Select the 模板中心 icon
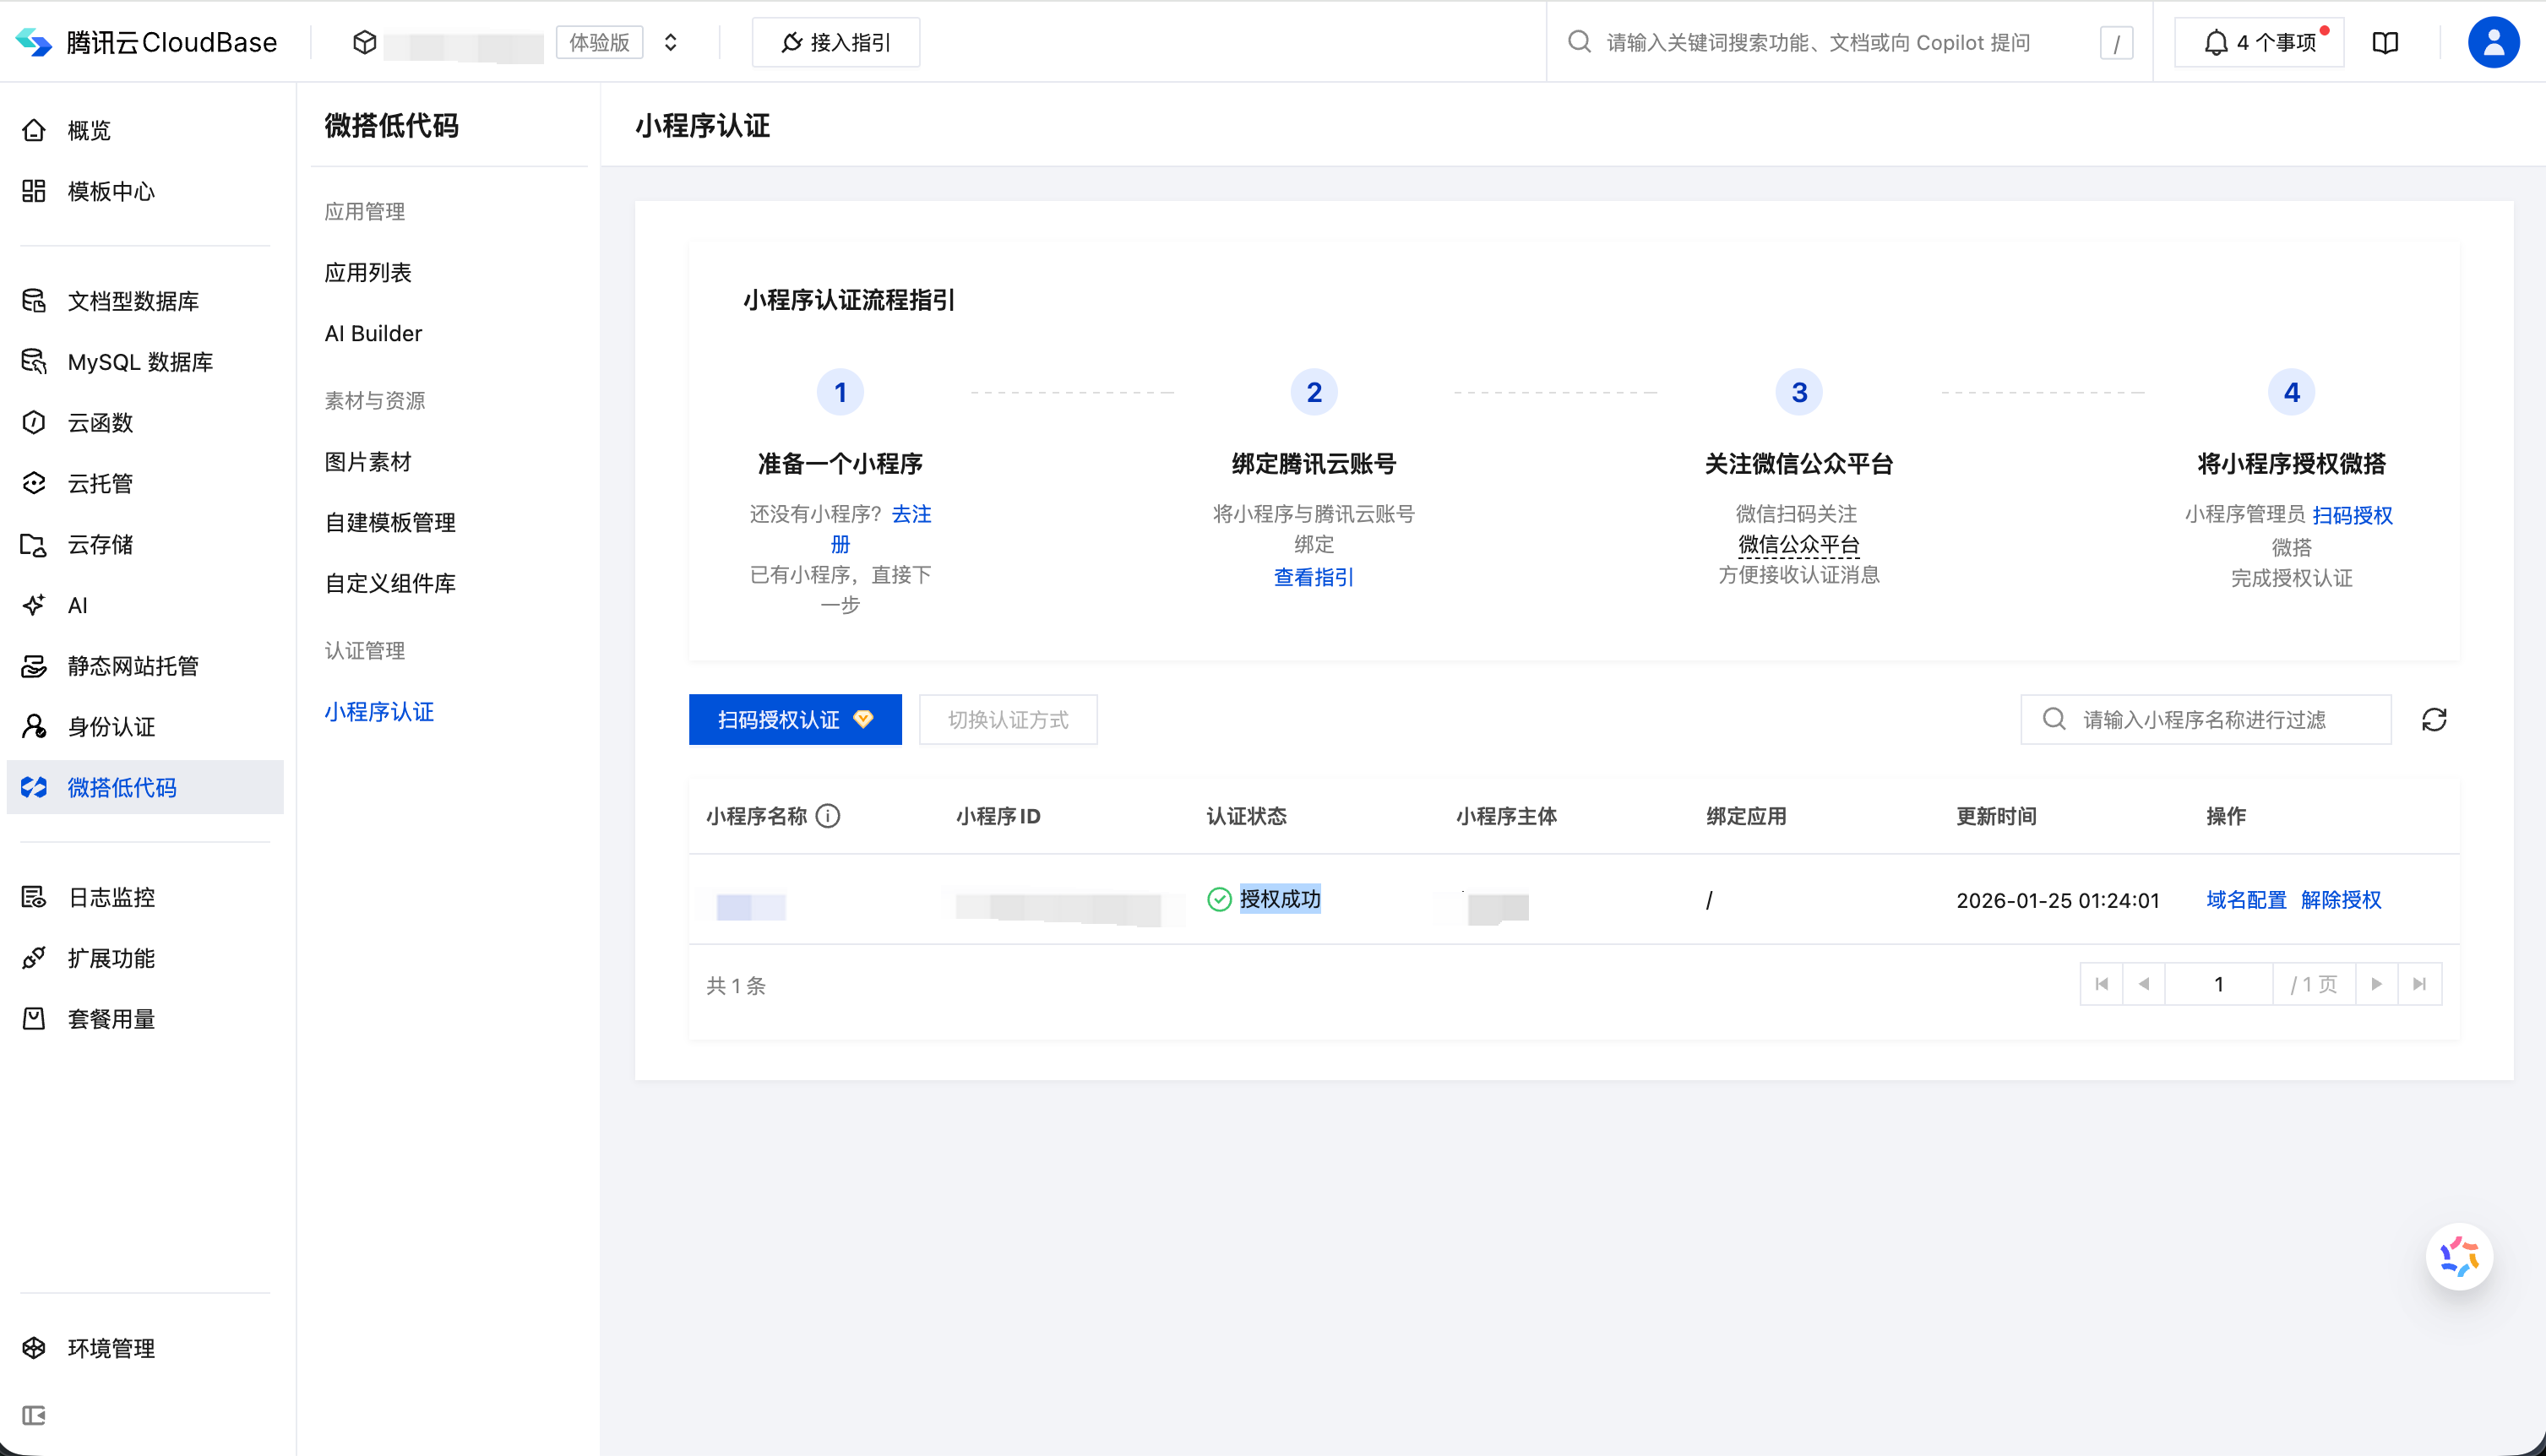This screenshot has width=2546, height=1456. [x=33, y=191]
